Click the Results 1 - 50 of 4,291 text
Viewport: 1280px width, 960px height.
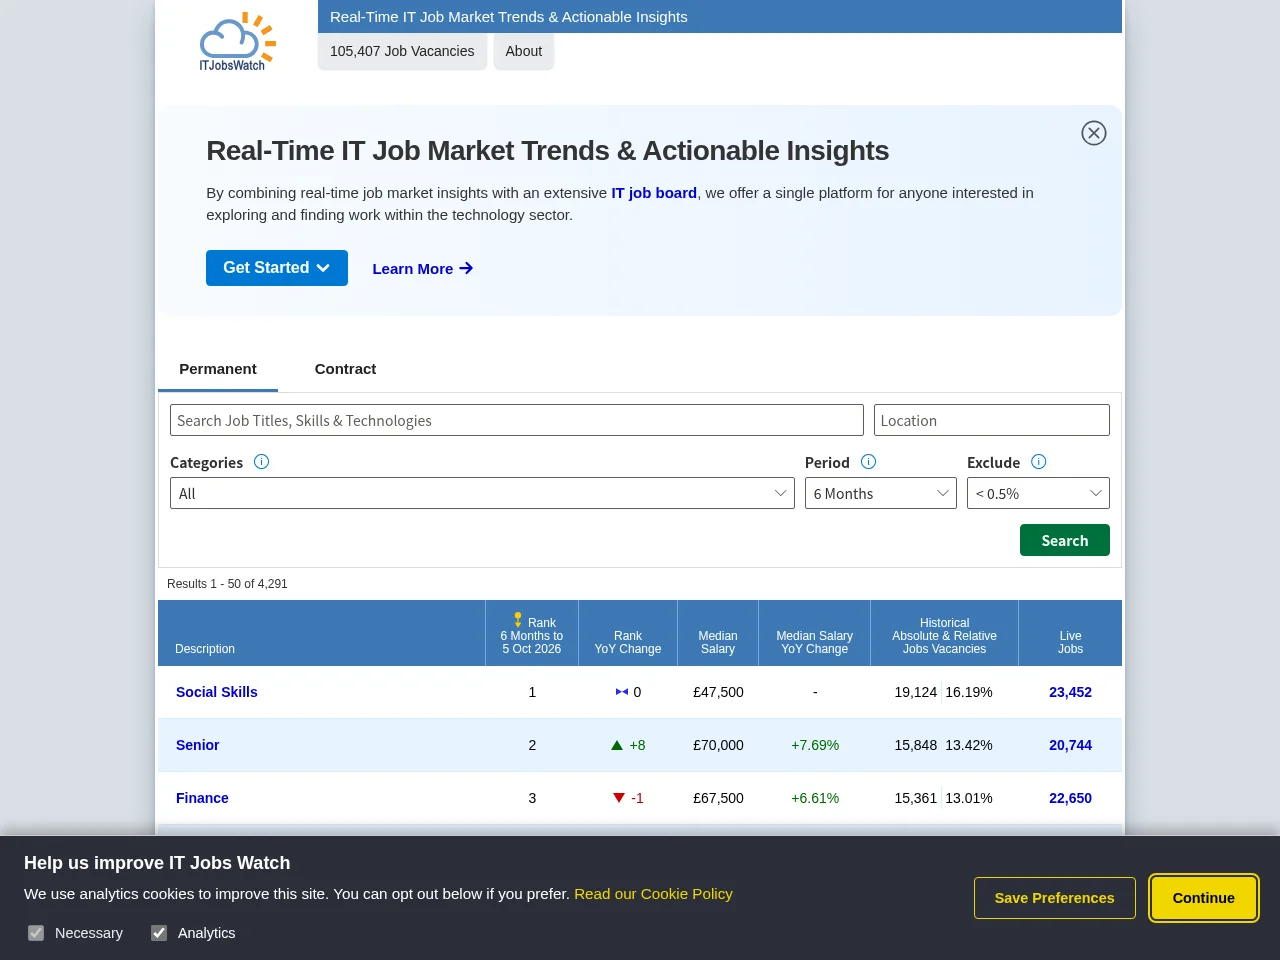pos(227,584)
